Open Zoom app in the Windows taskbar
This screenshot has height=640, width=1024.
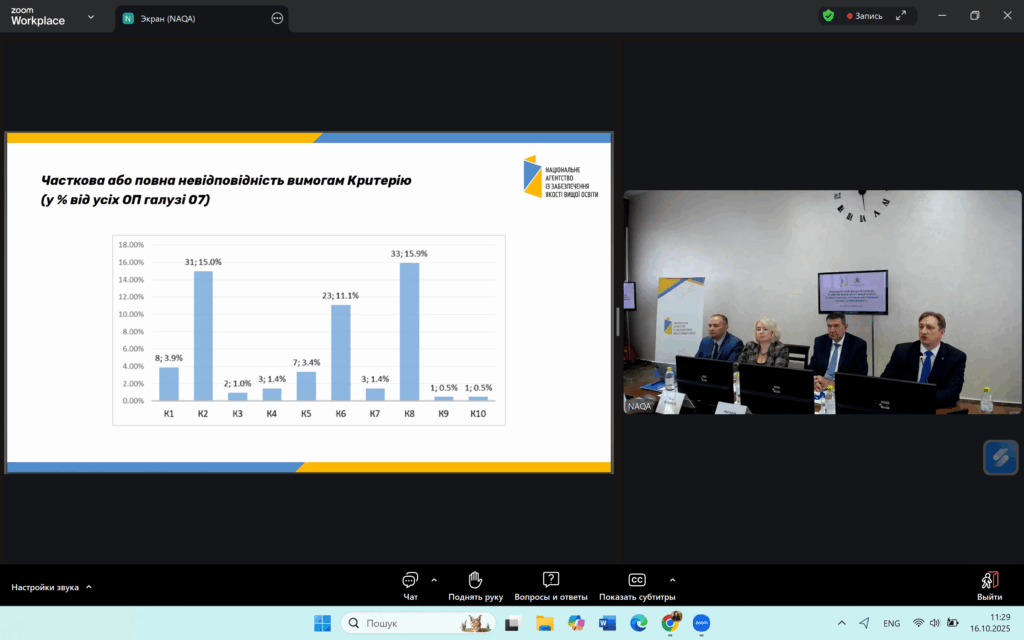pos(701,623)
